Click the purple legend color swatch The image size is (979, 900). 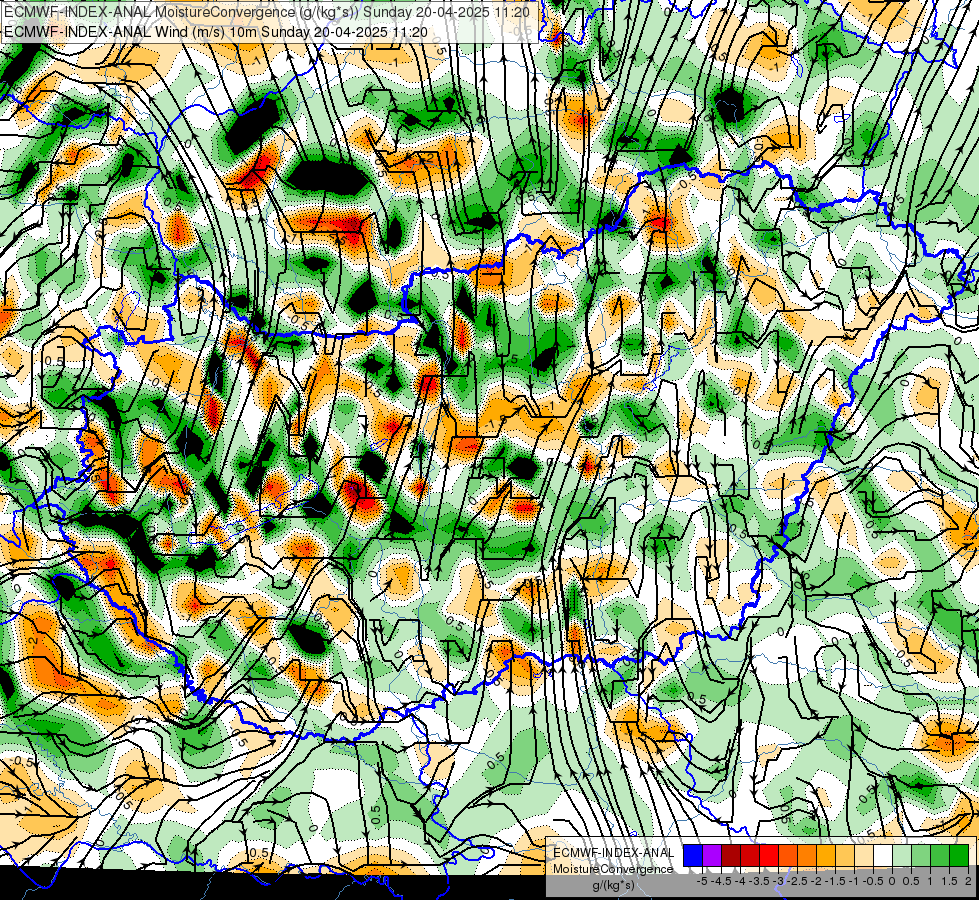[x=712, y=855]
